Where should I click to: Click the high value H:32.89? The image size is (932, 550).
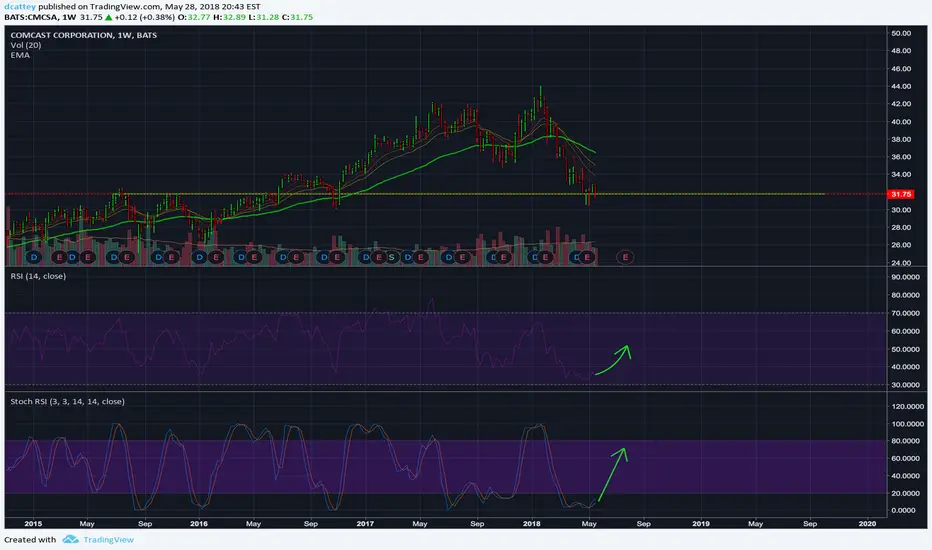point(229,17)
